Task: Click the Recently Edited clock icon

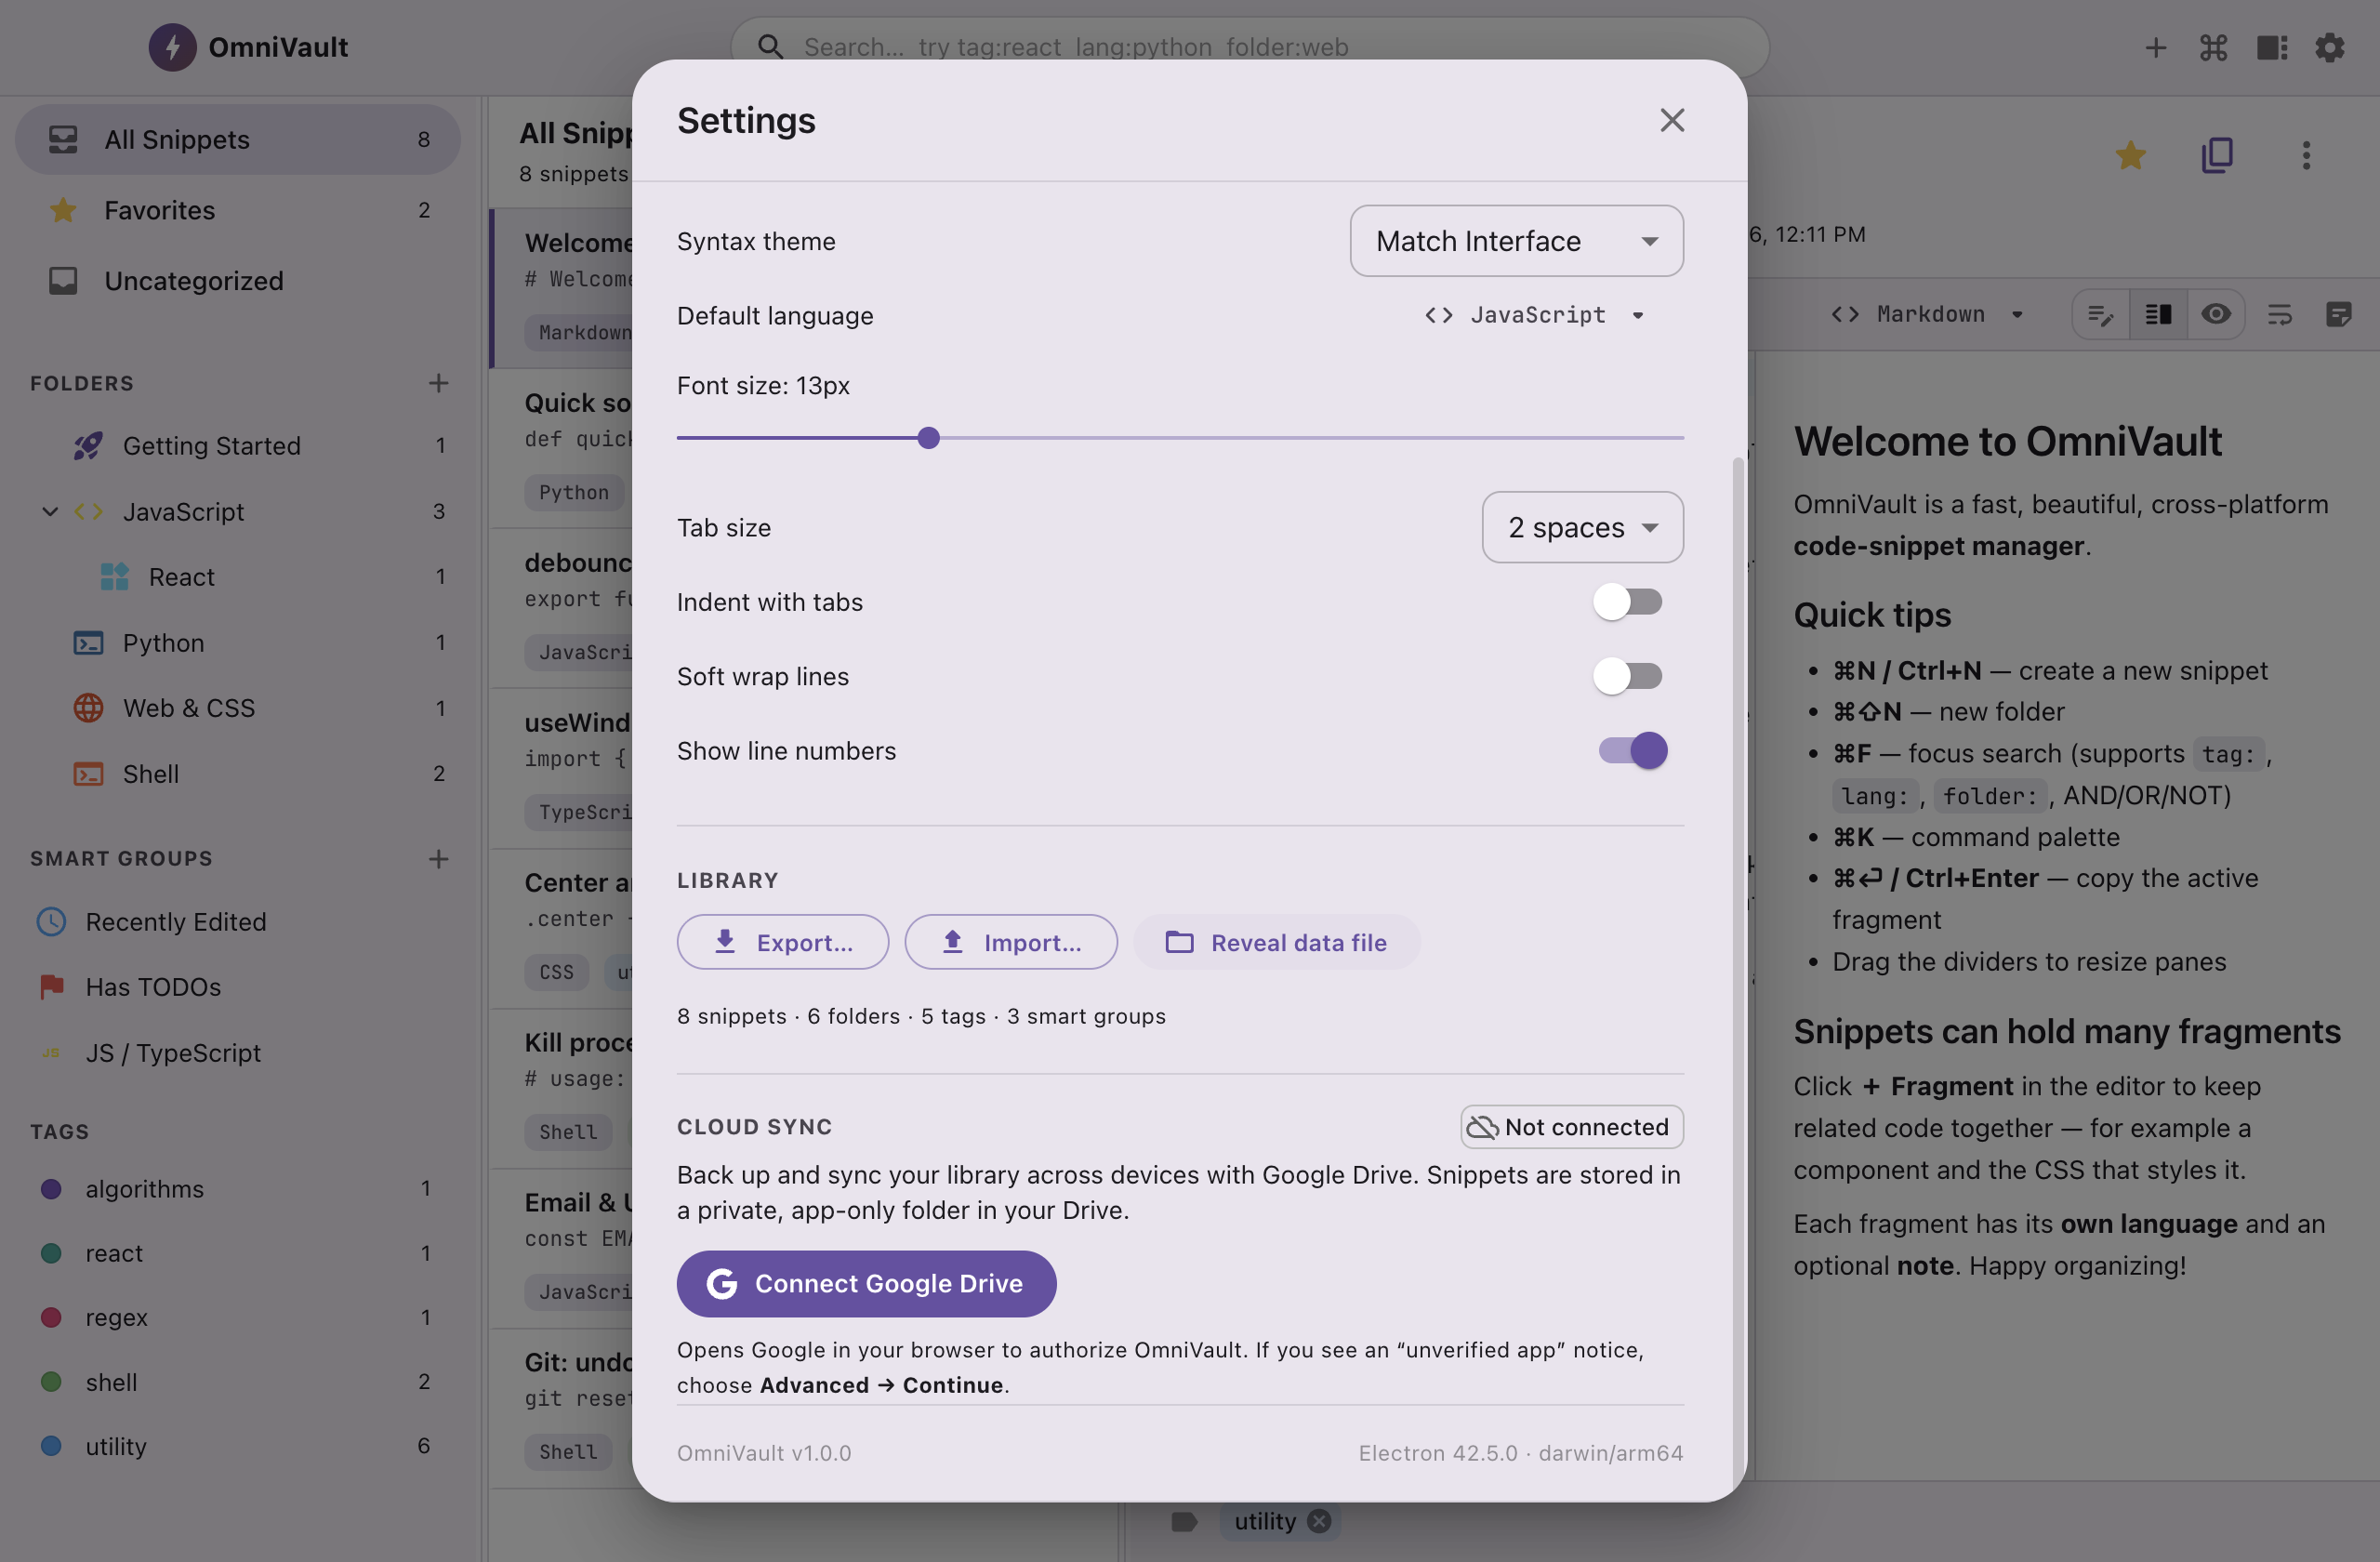Action: tap(51, 922)
